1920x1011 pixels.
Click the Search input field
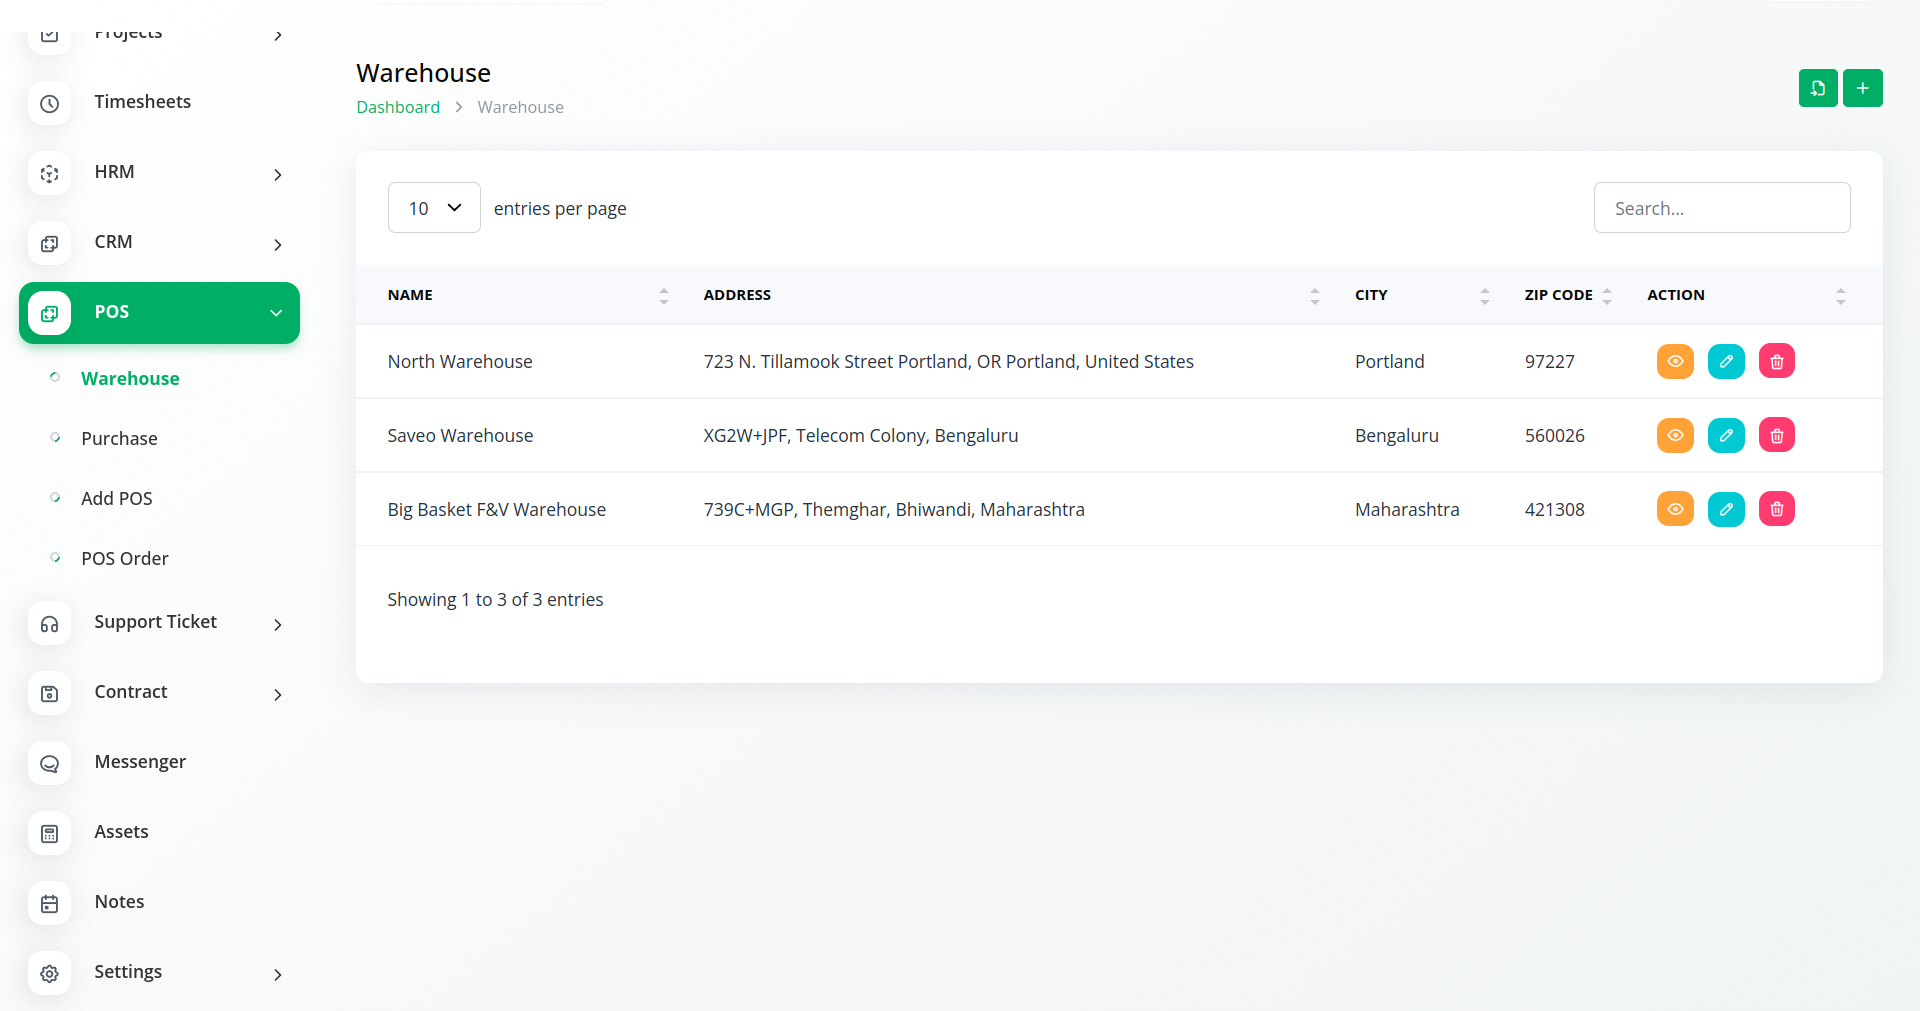point(1721,208)
